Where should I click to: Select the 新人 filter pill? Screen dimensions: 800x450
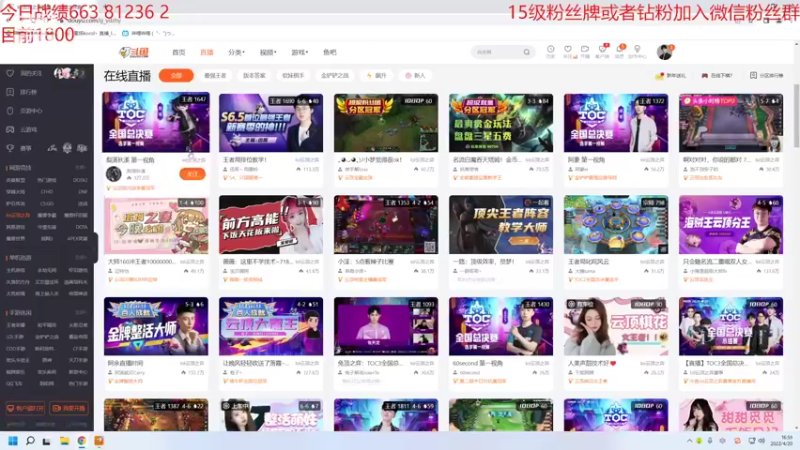[x=415, y=76]
